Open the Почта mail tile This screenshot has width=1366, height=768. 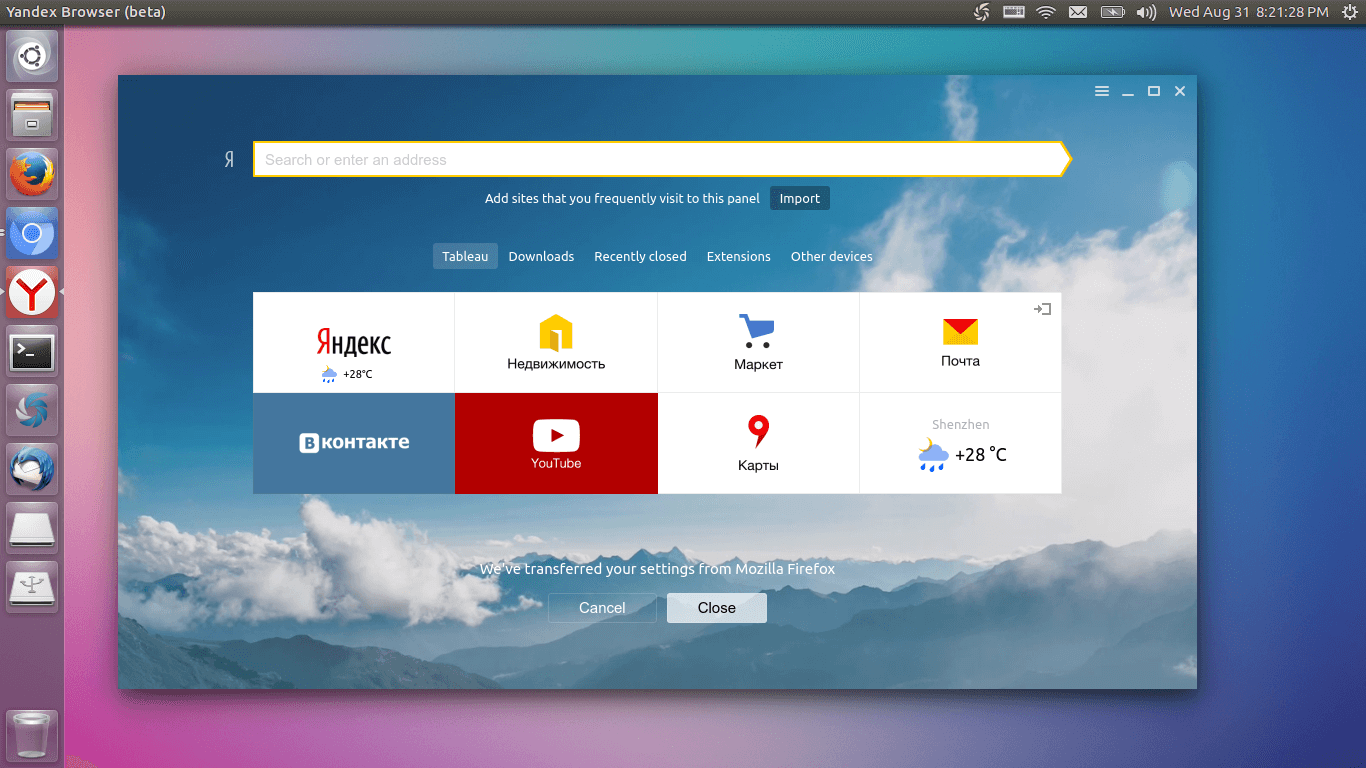pos(960,342)
